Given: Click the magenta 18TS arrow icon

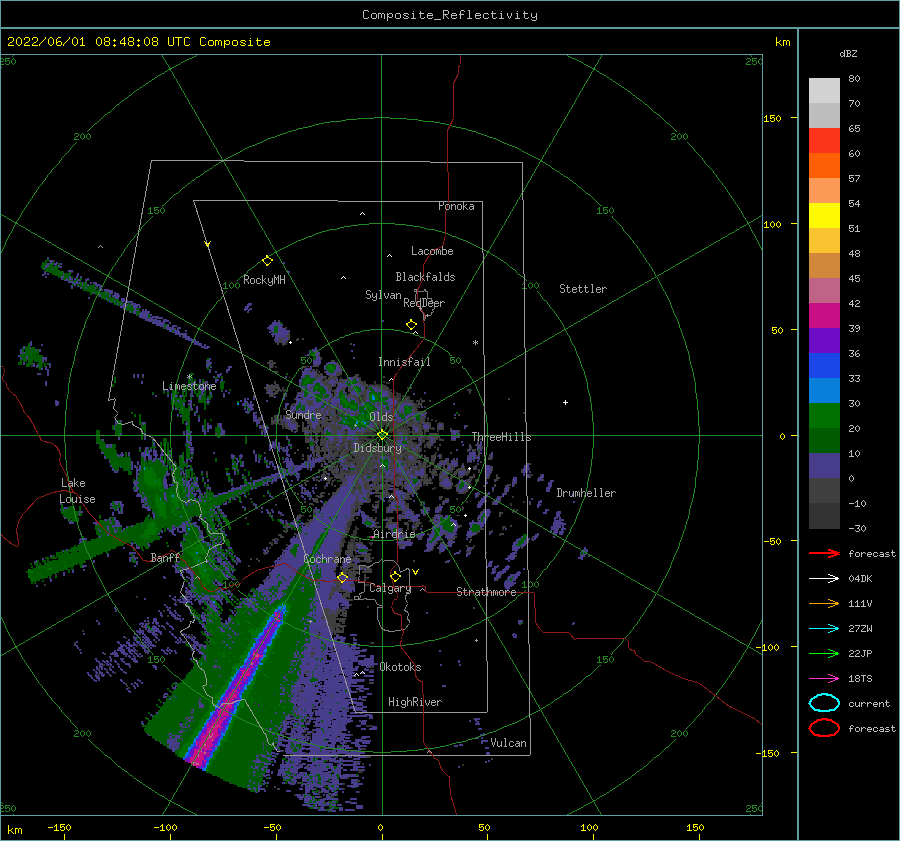Looking at the screenshot, I should pos(824,679).
